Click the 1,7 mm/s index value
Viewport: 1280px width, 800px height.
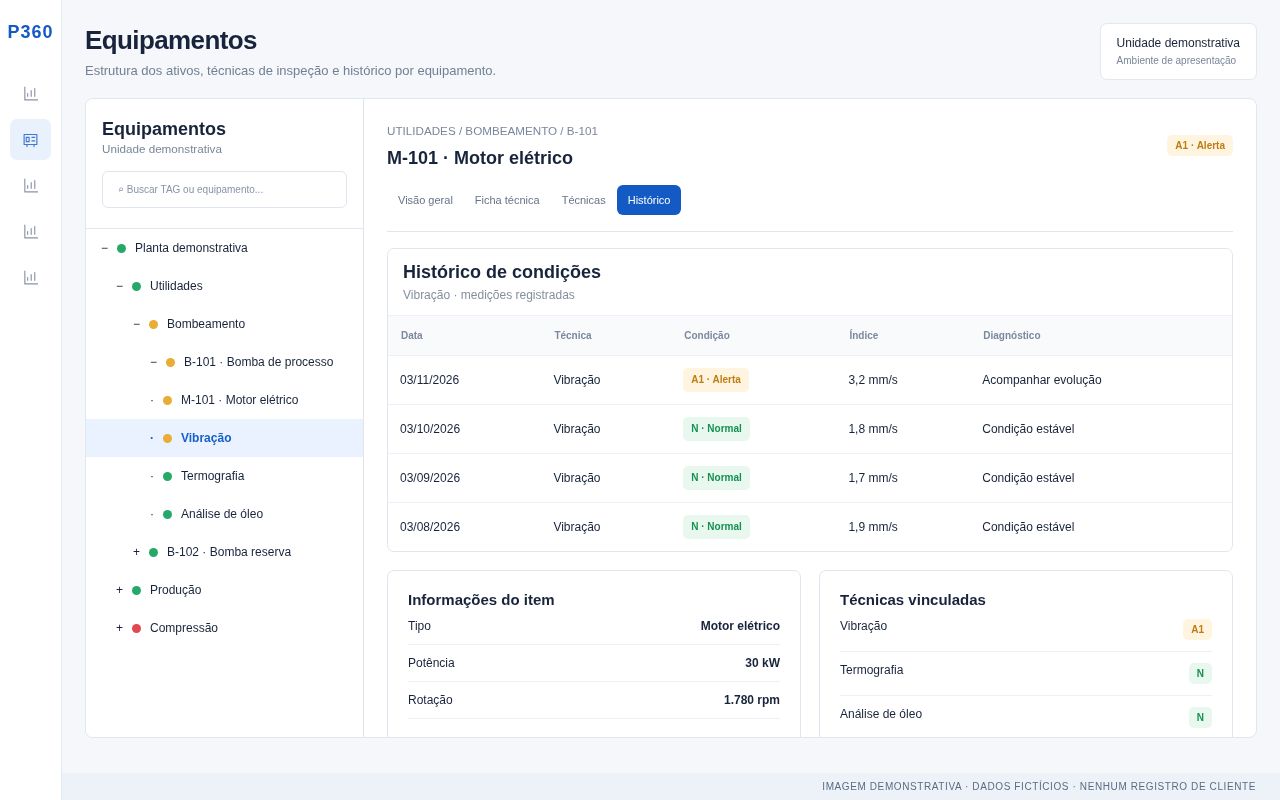(x=873, y=478)
